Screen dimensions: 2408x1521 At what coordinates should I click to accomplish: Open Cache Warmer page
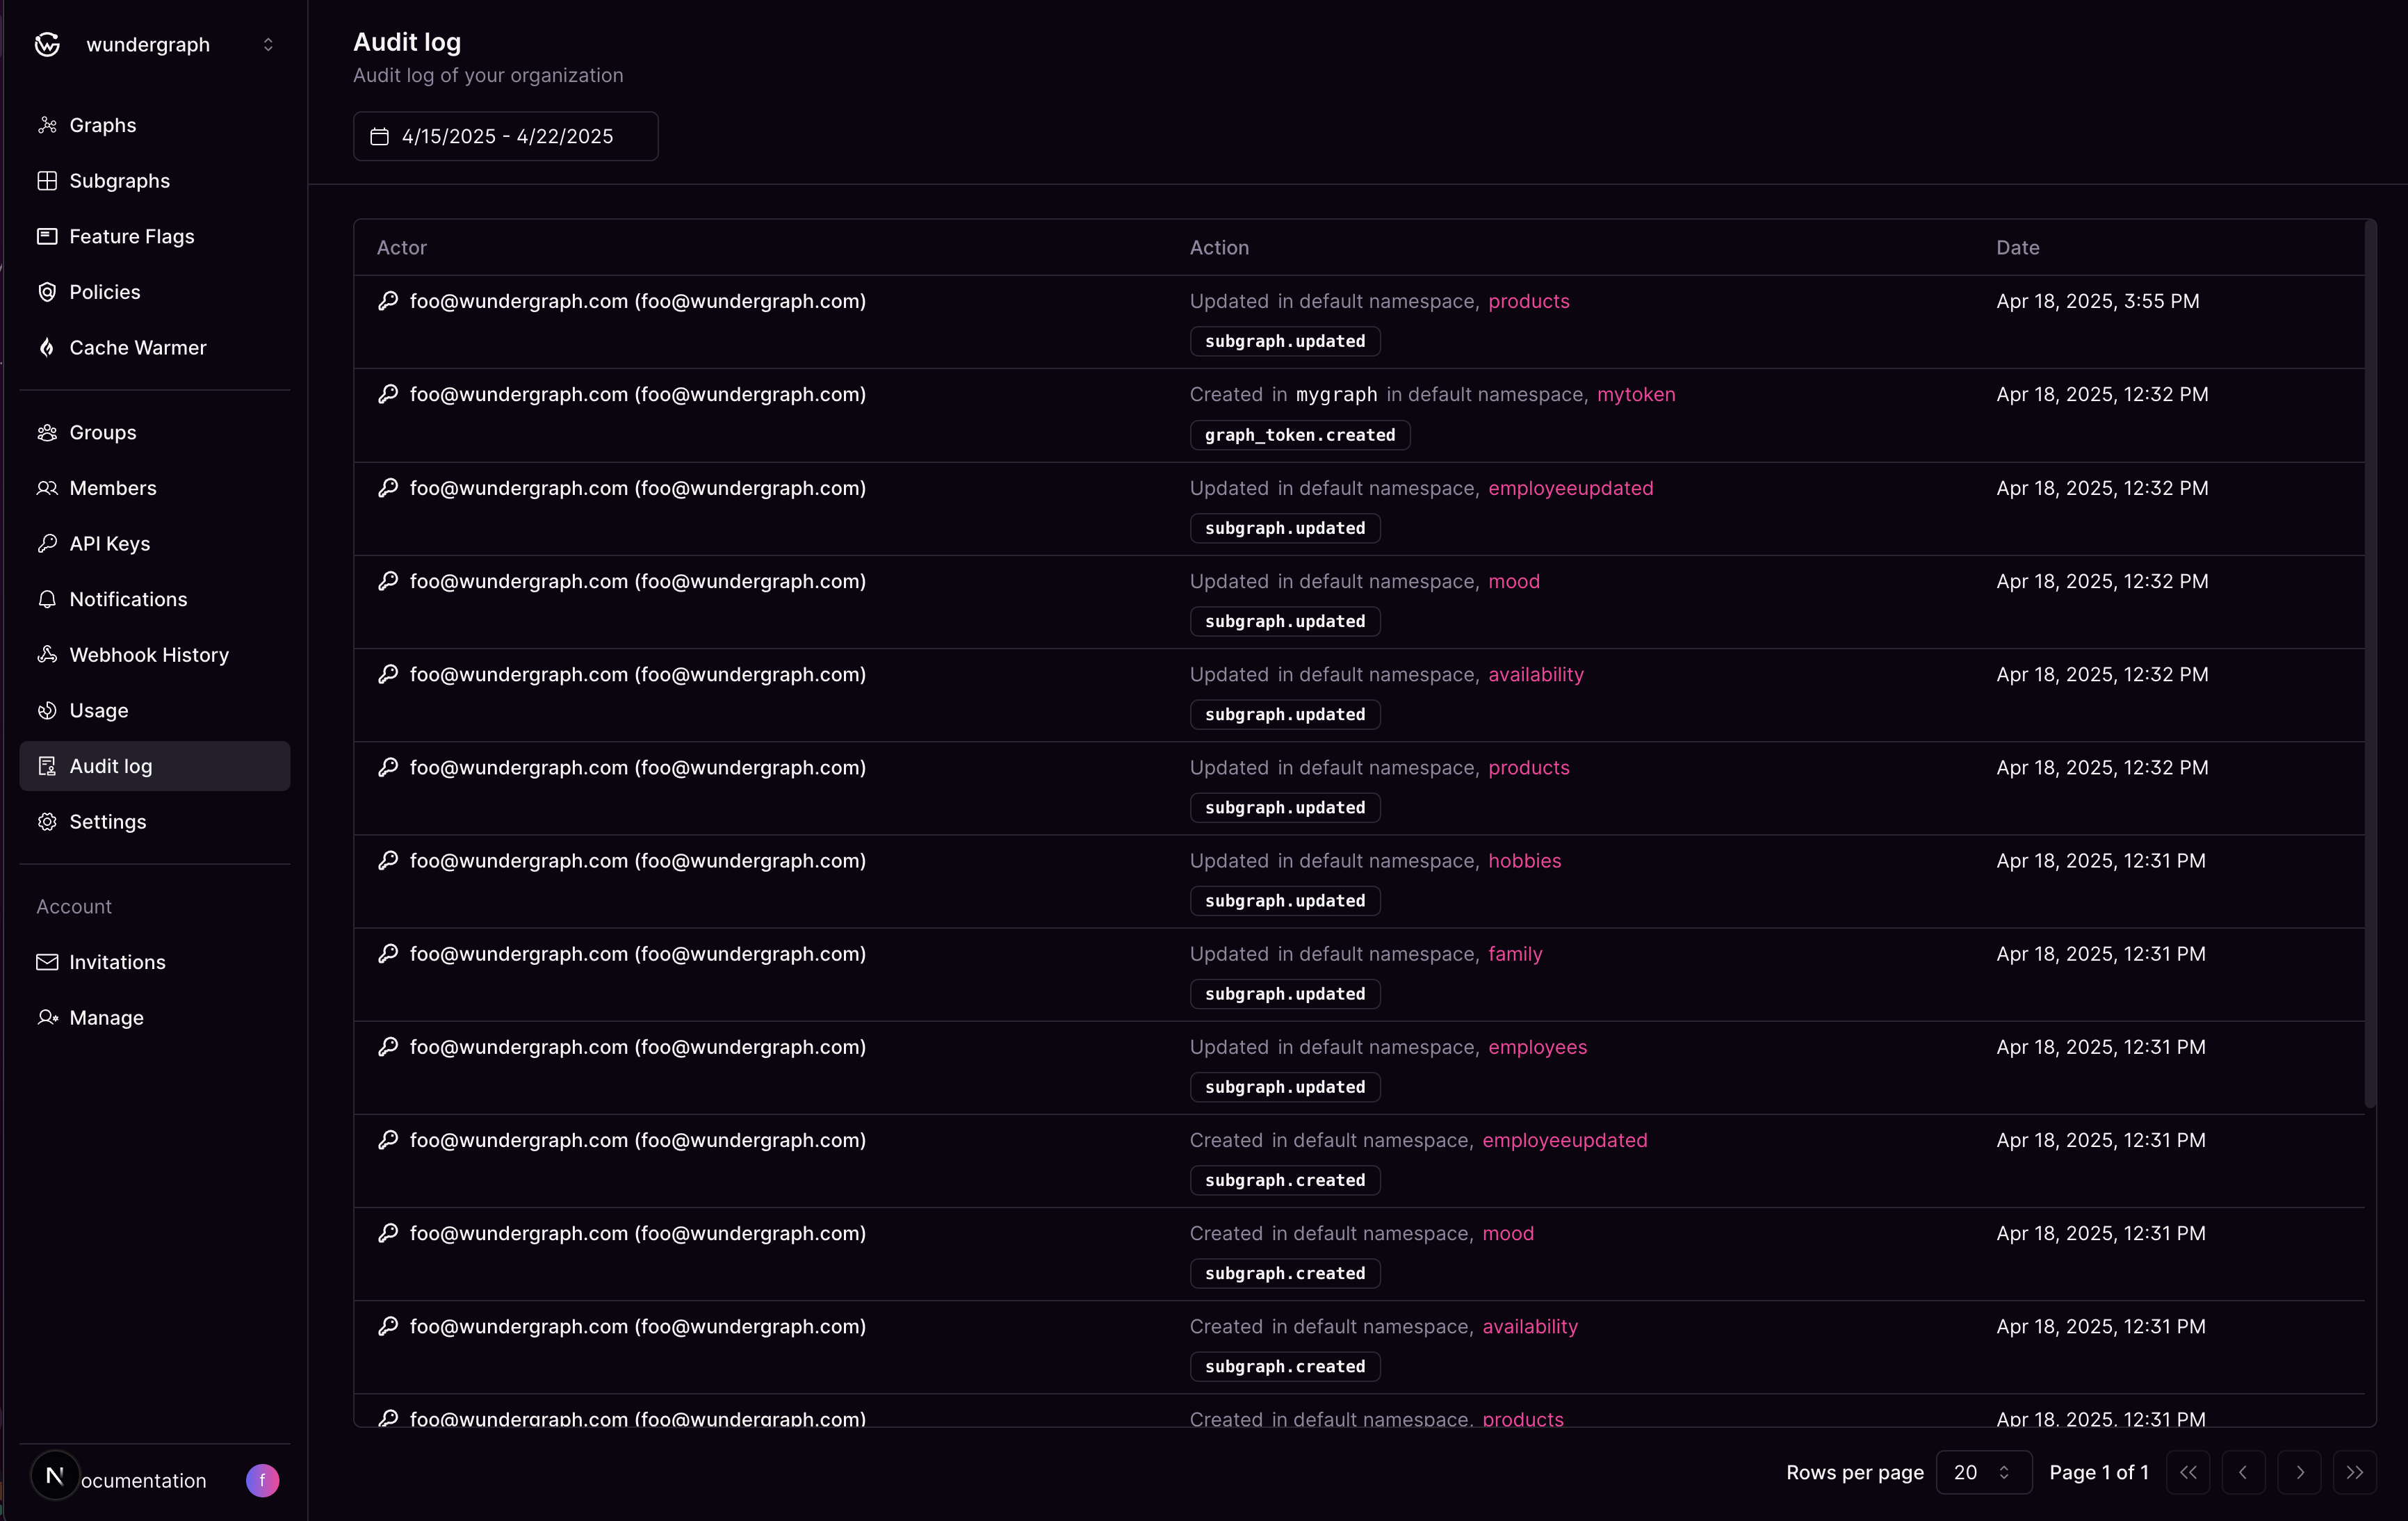click(x=155, y=347)
